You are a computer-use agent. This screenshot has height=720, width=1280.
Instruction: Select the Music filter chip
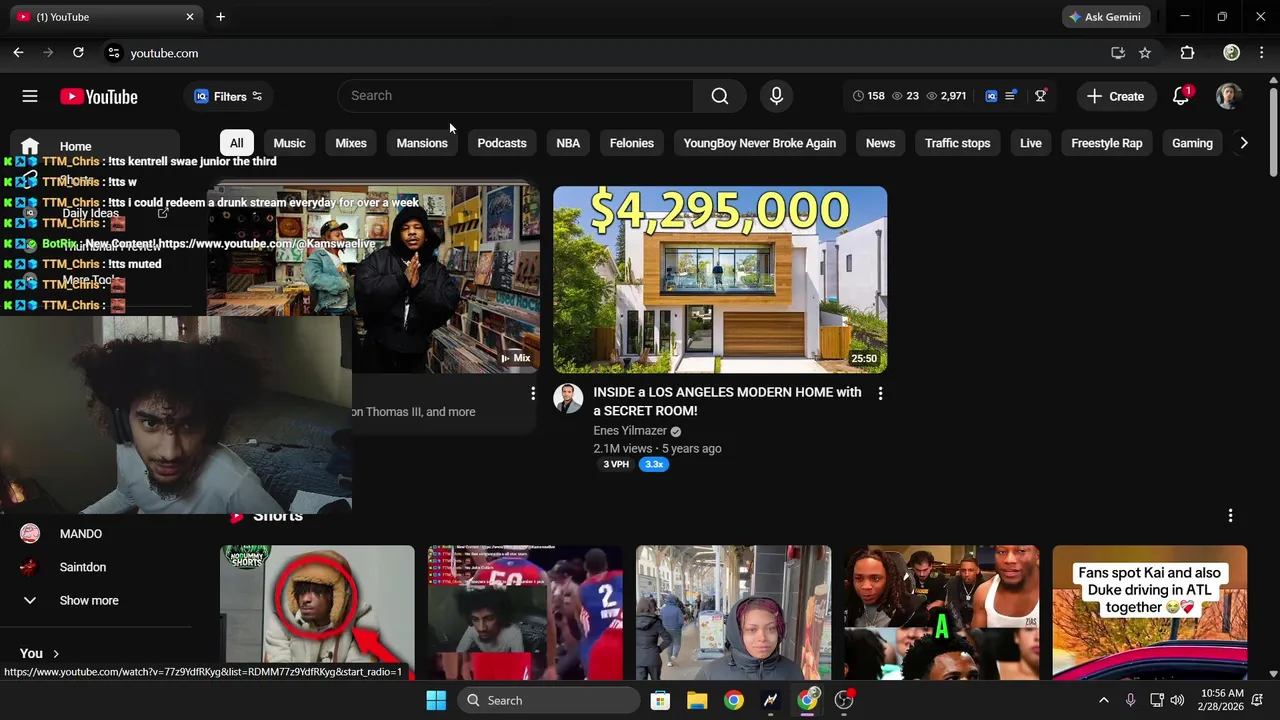[x=289, y=143]
